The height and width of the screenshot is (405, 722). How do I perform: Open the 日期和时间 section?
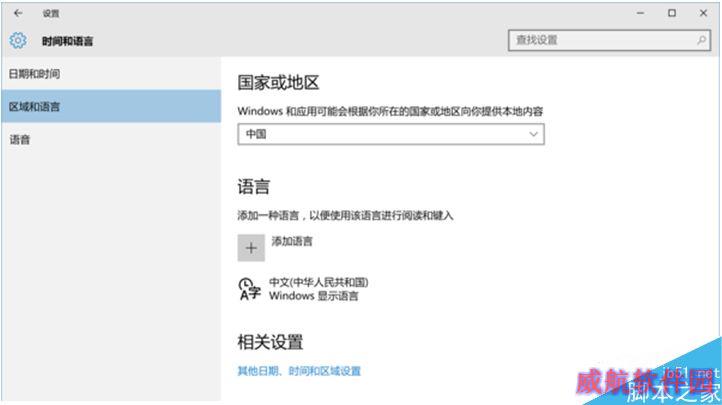[x=111, y=74]
